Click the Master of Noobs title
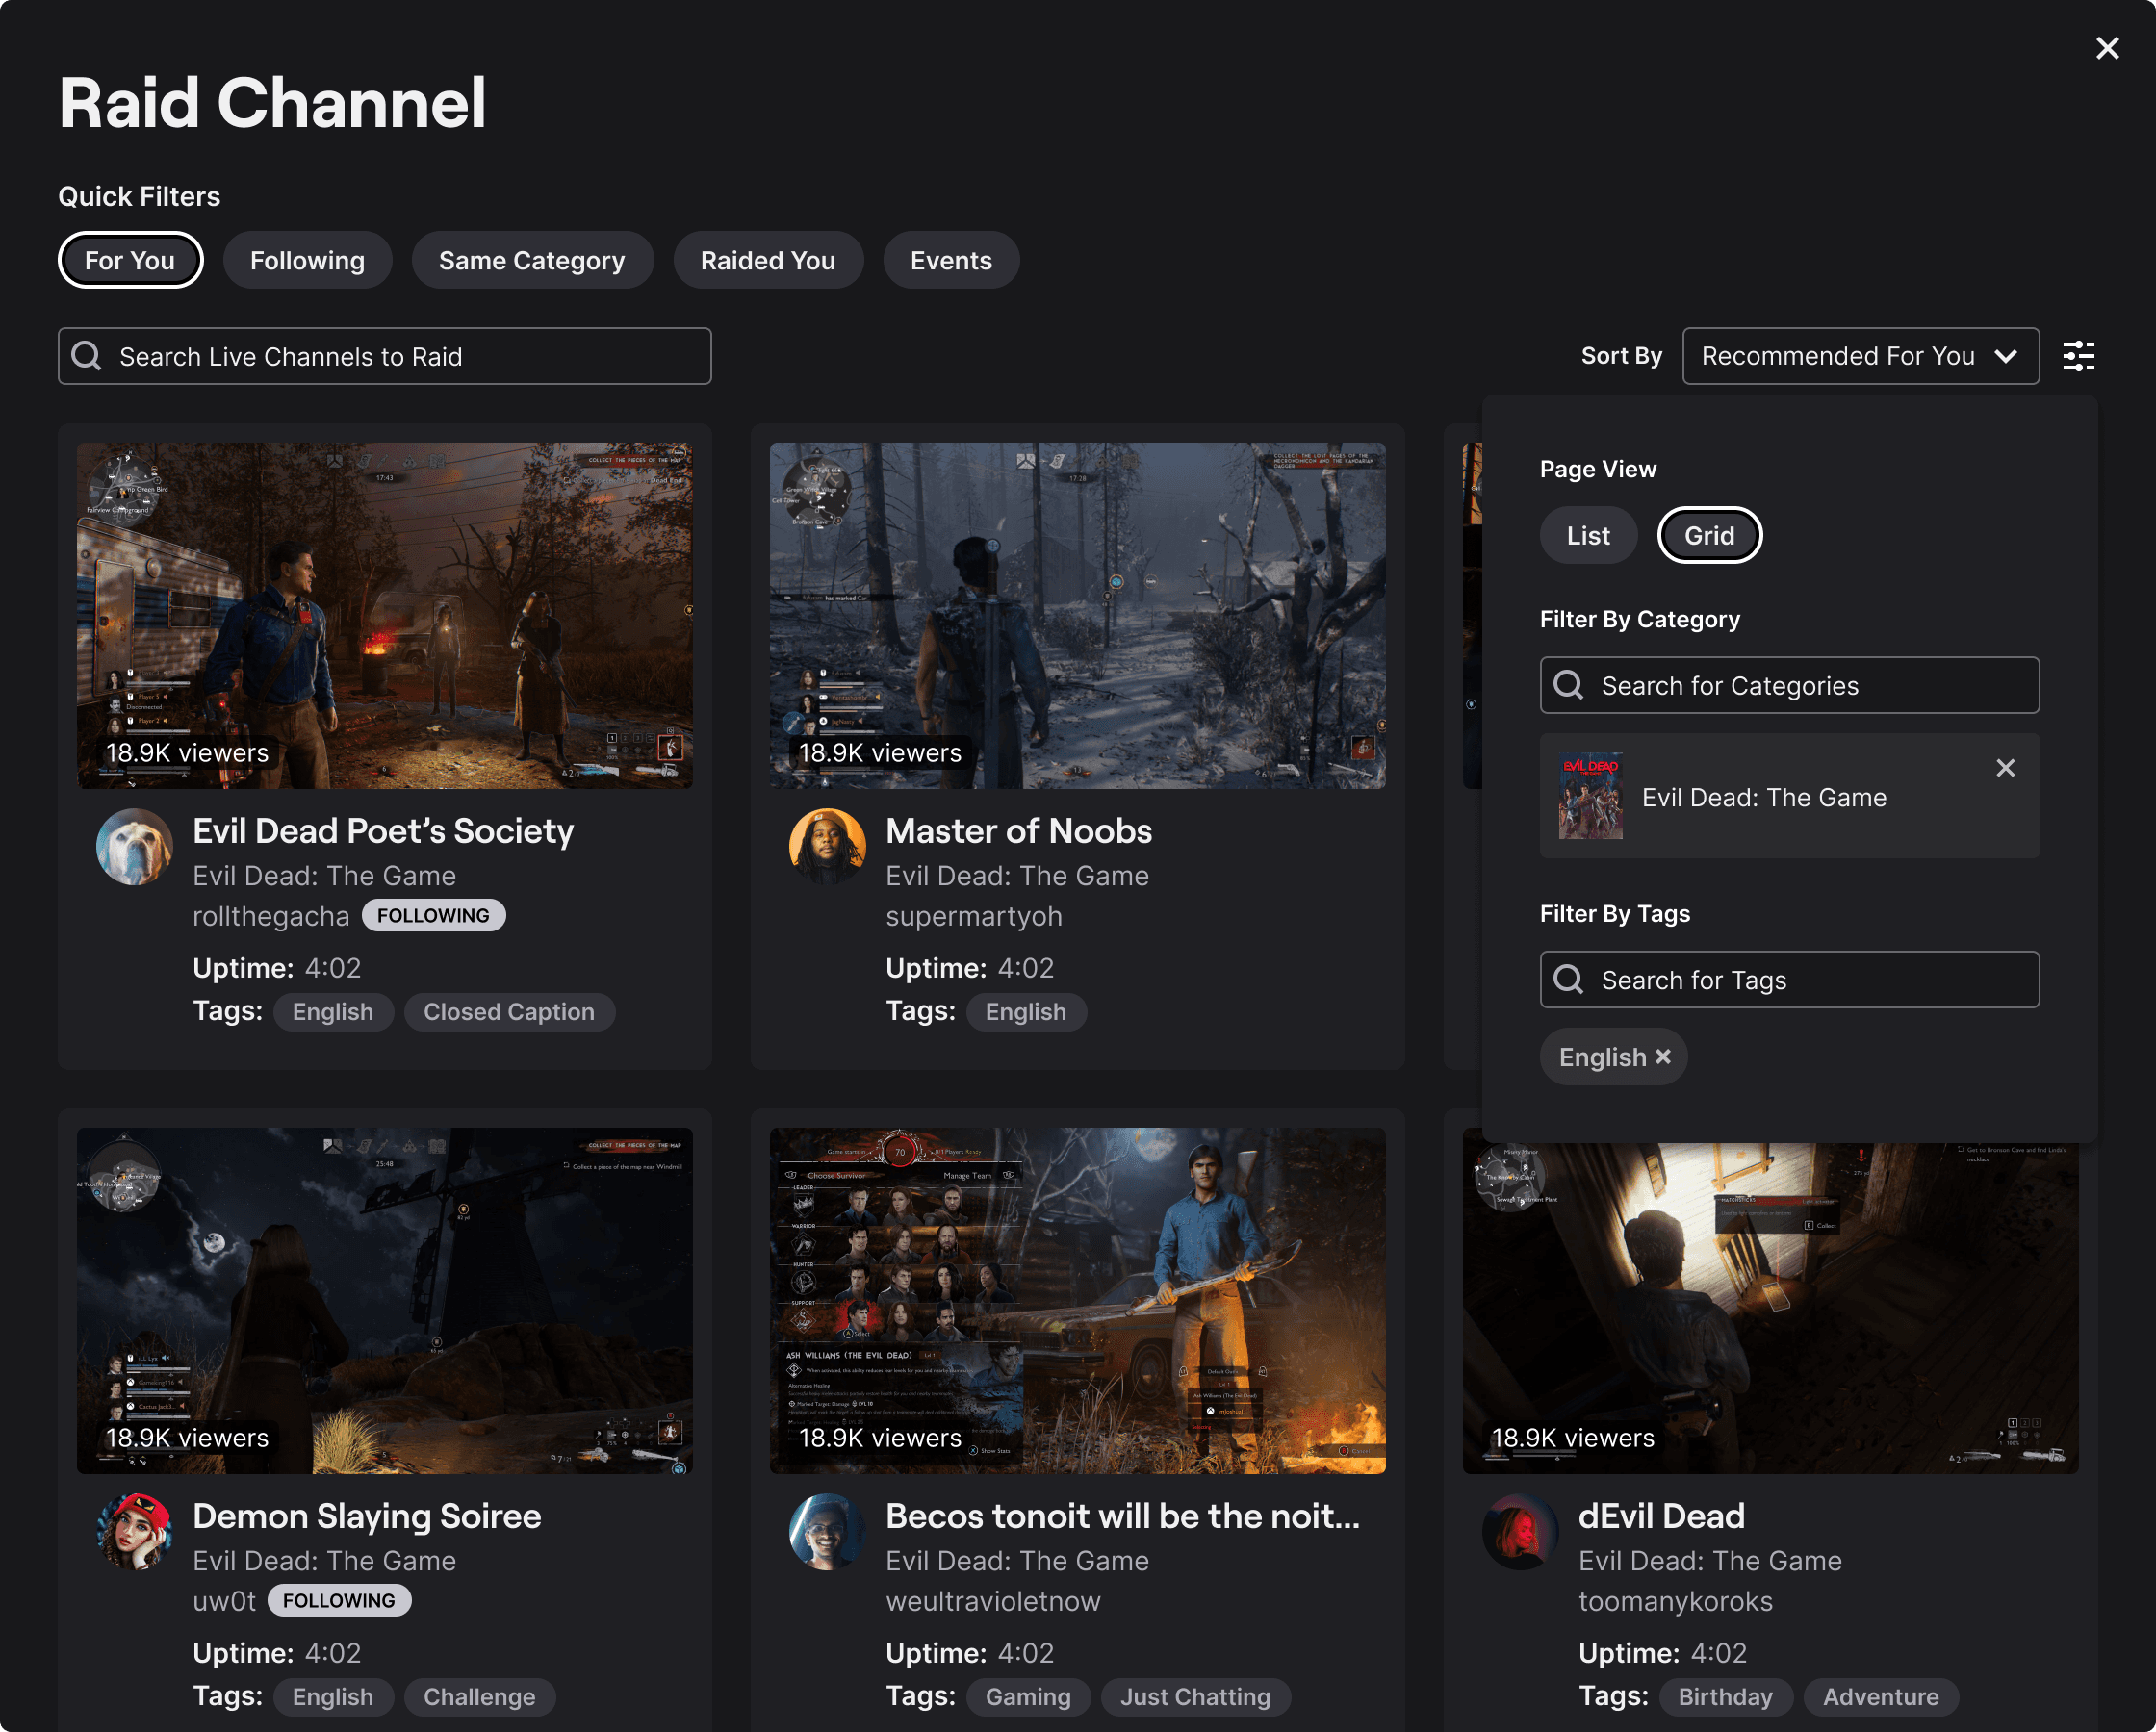Image resolution: width=2156 pixels, height=1732 pixels. [1019, 830]
